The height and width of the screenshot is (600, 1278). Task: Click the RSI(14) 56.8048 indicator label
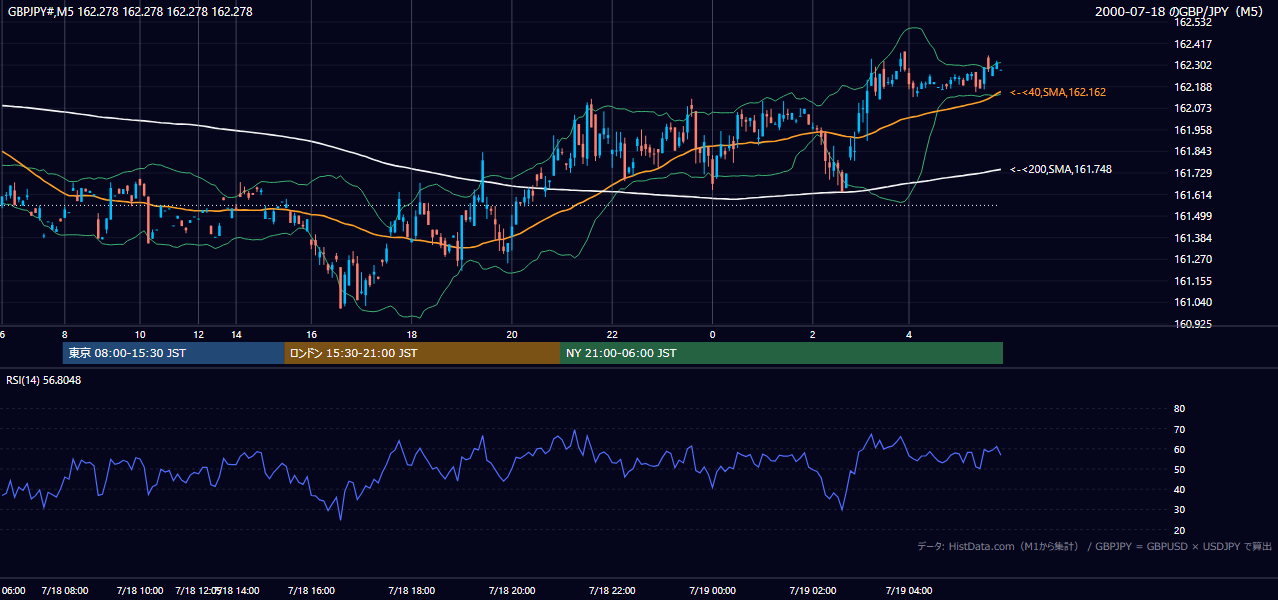(x=44, y=380)
